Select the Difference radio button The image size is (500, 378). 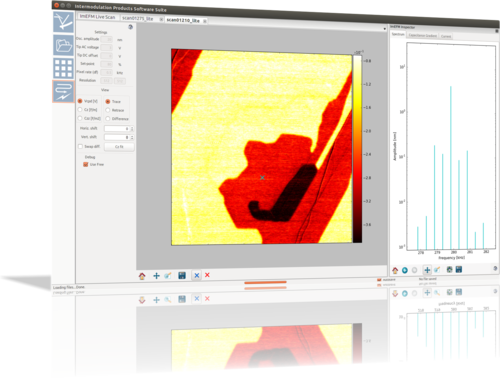click(108, 118)
